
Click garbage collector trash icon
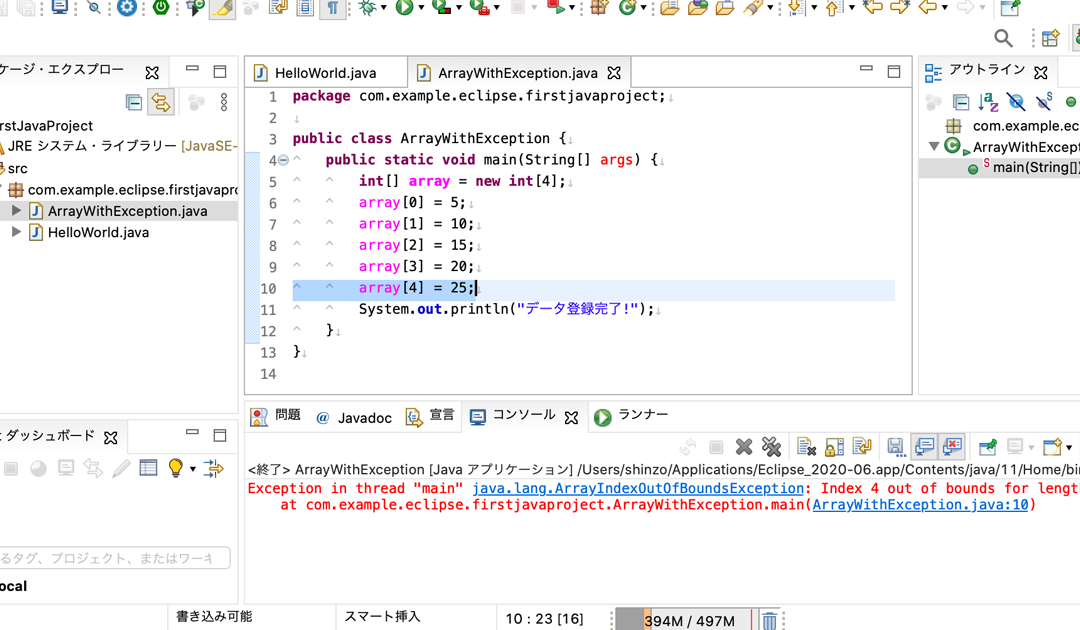769,621
